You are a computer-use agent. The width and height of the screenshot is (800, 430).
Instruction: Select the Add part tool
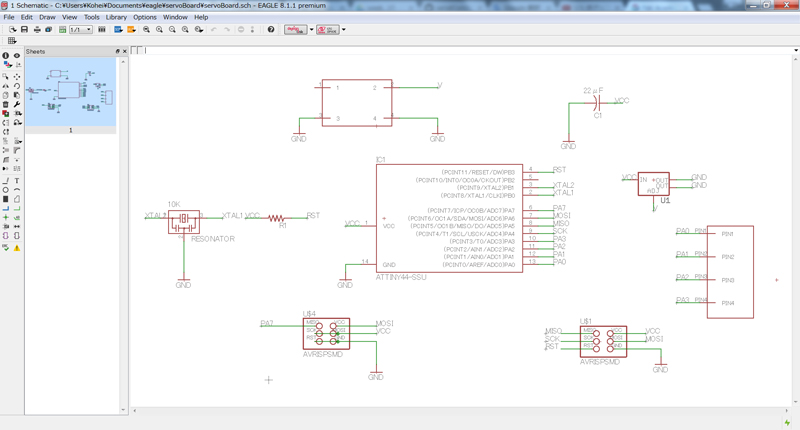pyautogui.click(x=6, y=113)
